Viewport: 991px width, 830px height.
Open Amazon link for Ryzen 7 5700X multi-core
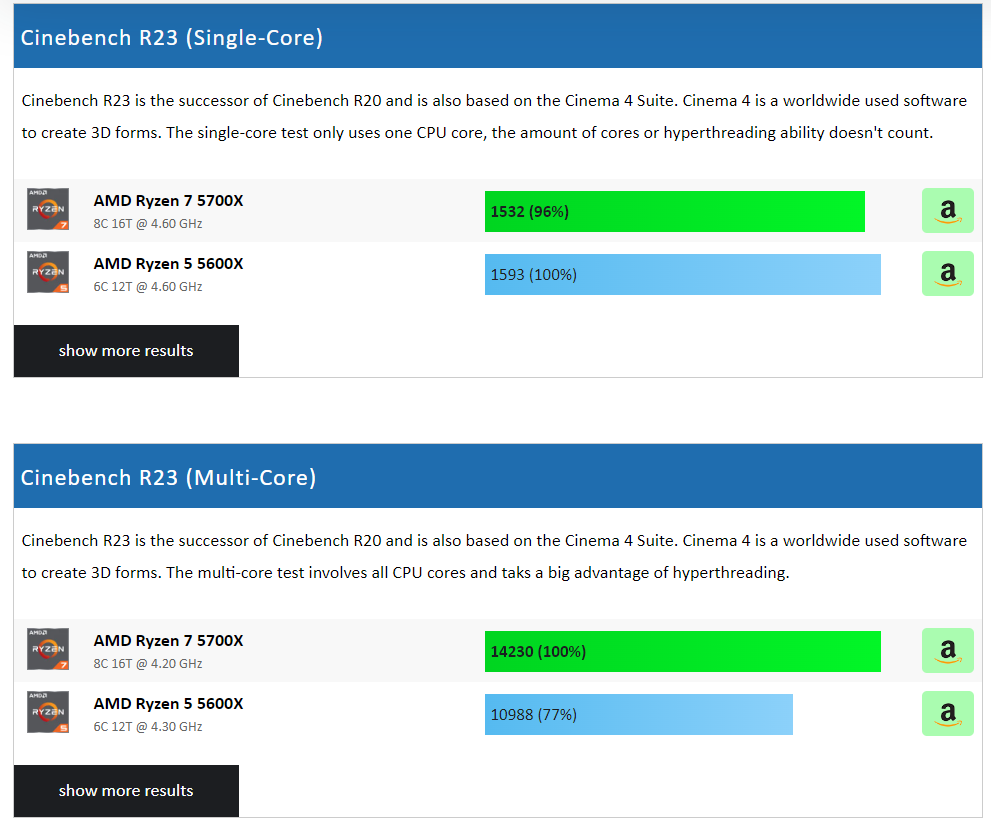[x=947, y=650]
